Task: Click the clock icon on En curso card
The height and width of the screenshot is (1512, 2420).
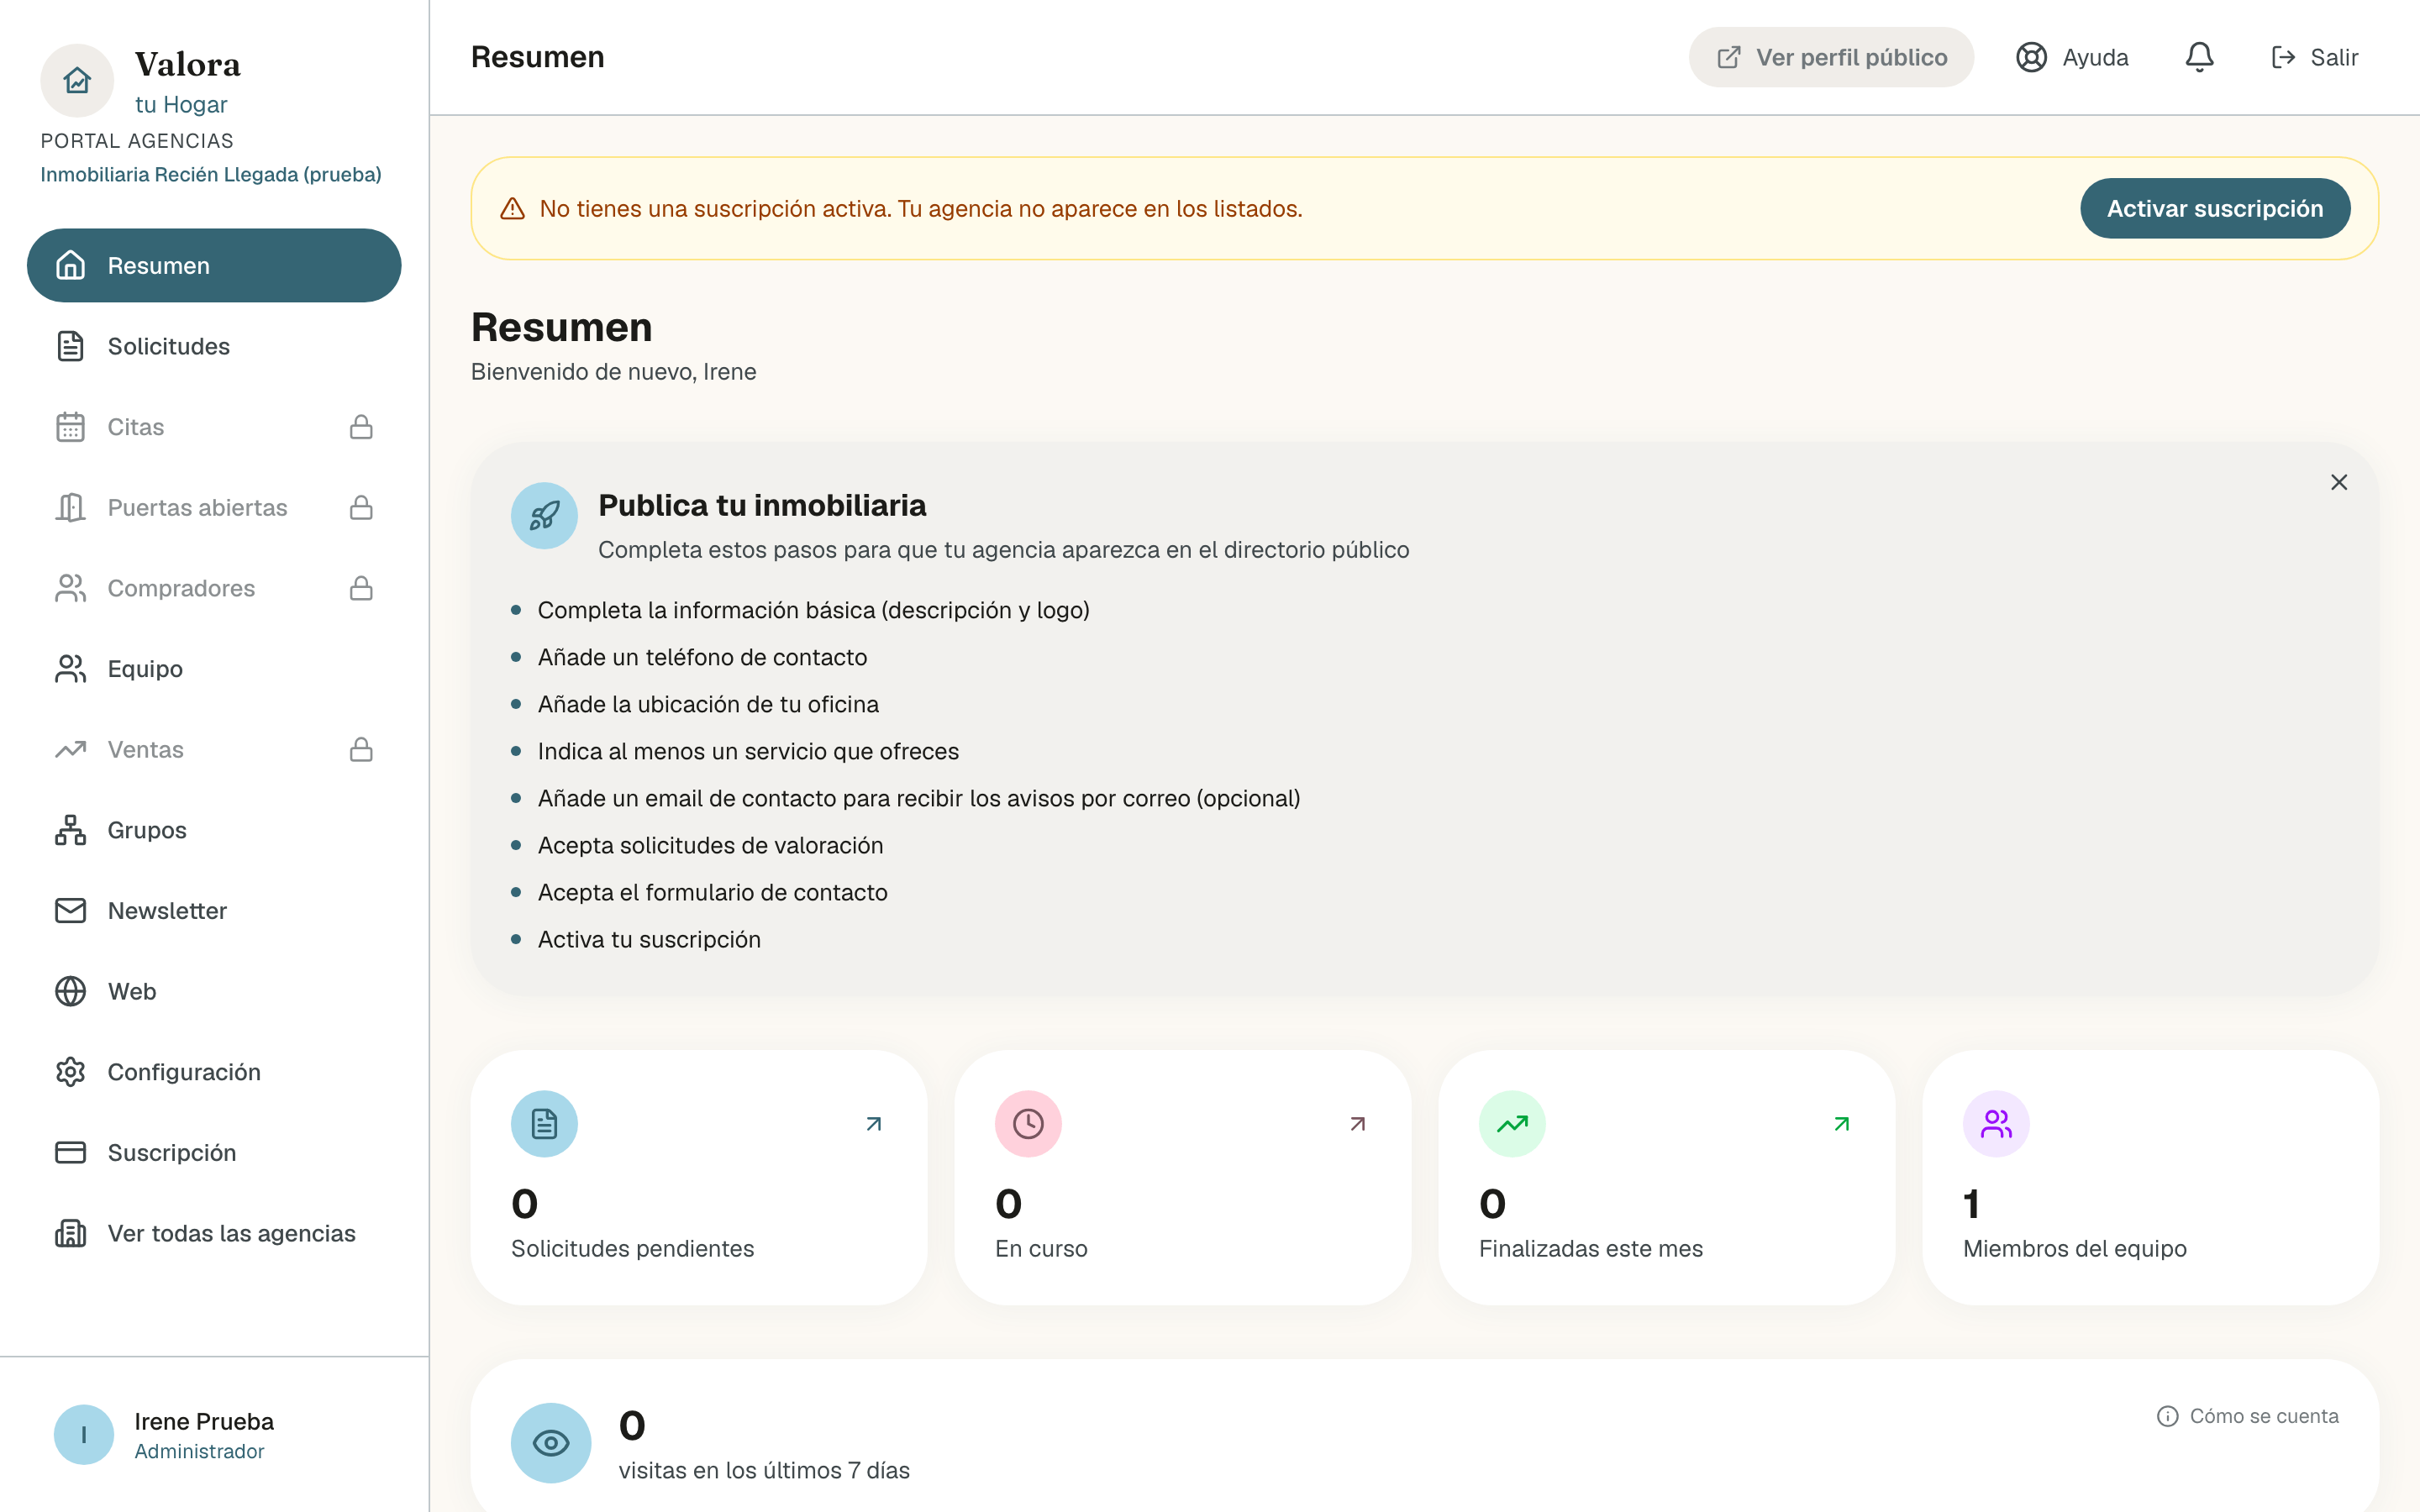Action: point(1028,1124)
